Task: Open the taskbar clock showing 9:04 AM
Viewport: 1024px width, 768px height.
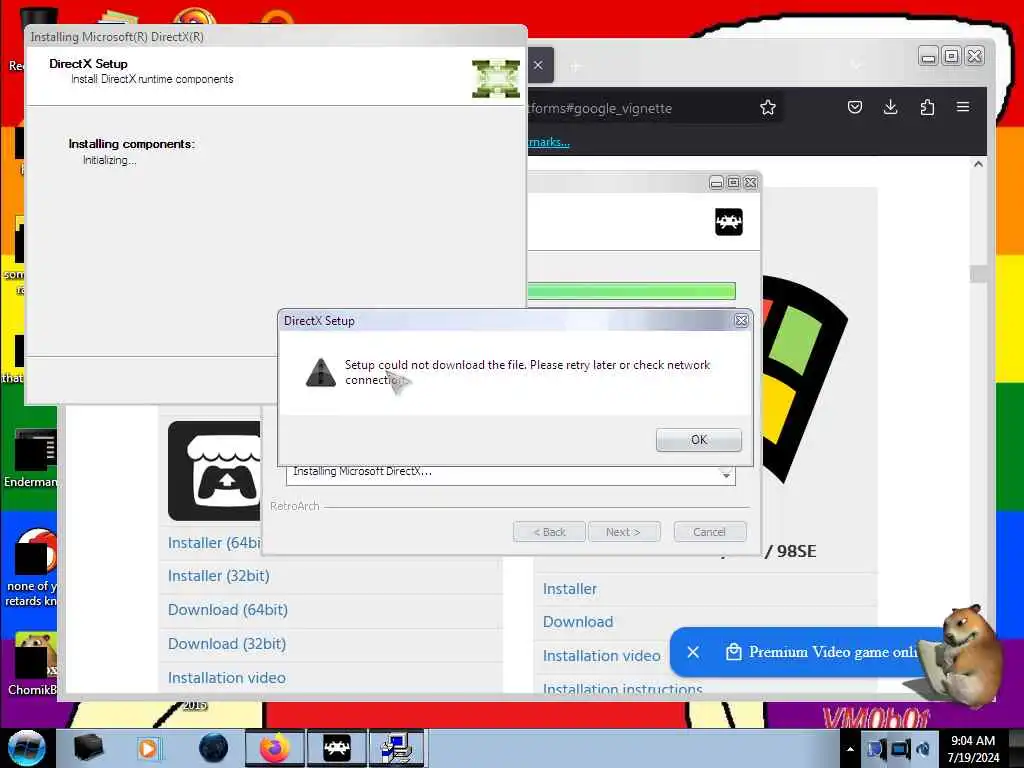Action: coord(973,748)
